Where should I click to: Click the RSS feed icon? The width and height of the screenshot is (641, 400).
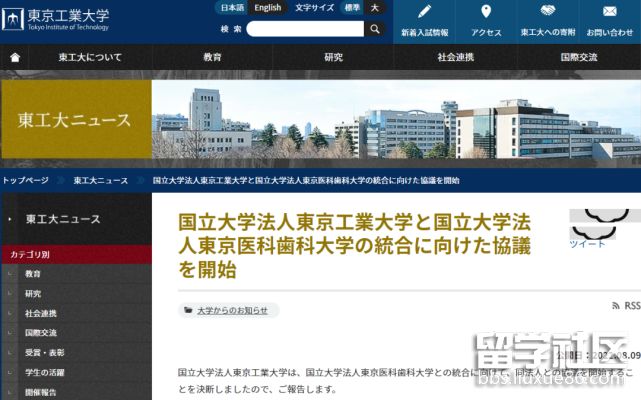[x=616, y=306]
